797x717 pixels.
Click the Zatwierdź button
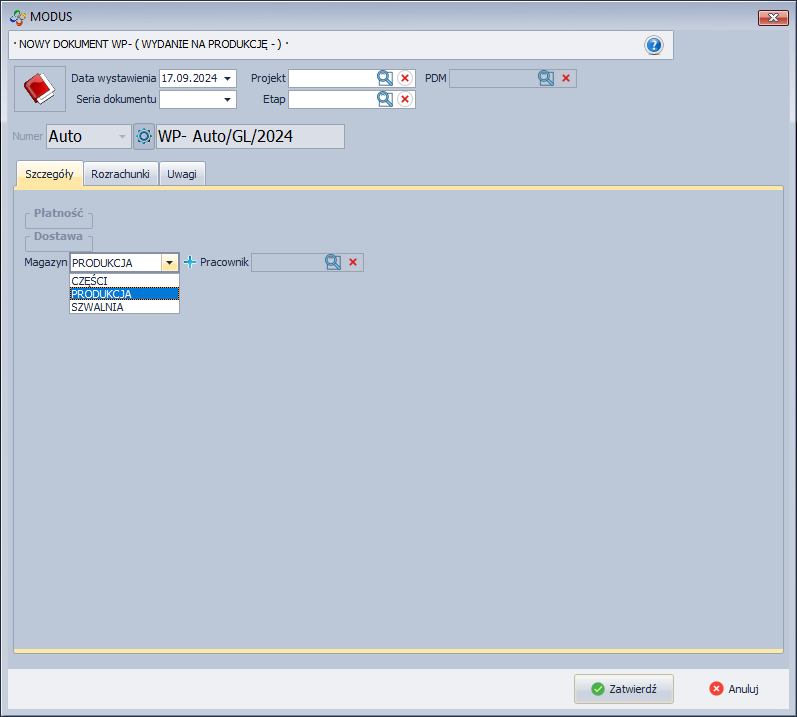[623, 689]
